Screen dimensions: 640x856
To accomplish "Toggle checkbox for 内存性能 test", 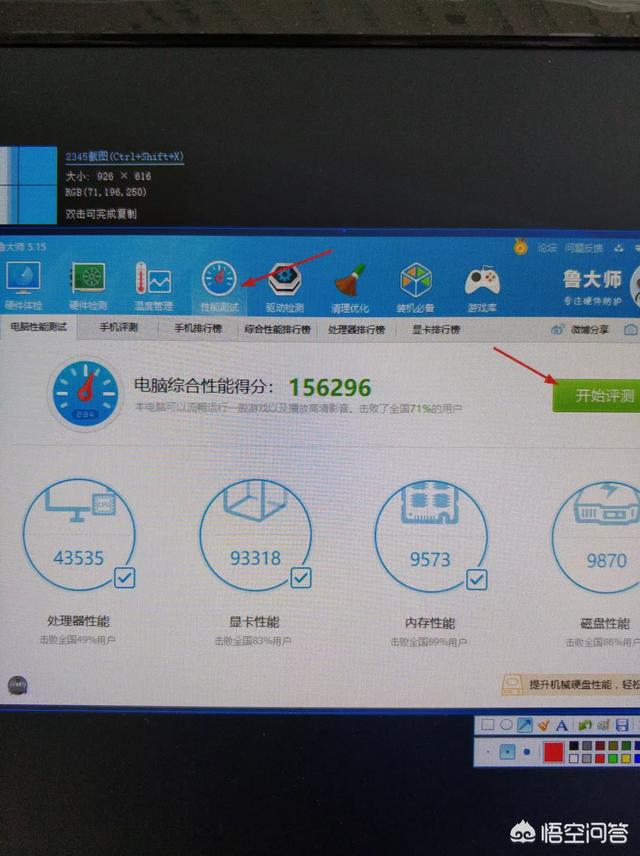I will (477, 579).
